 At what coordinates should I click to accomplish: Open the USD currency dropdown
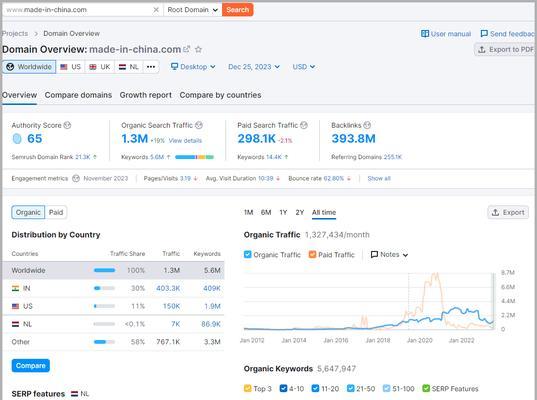[303, 67]
